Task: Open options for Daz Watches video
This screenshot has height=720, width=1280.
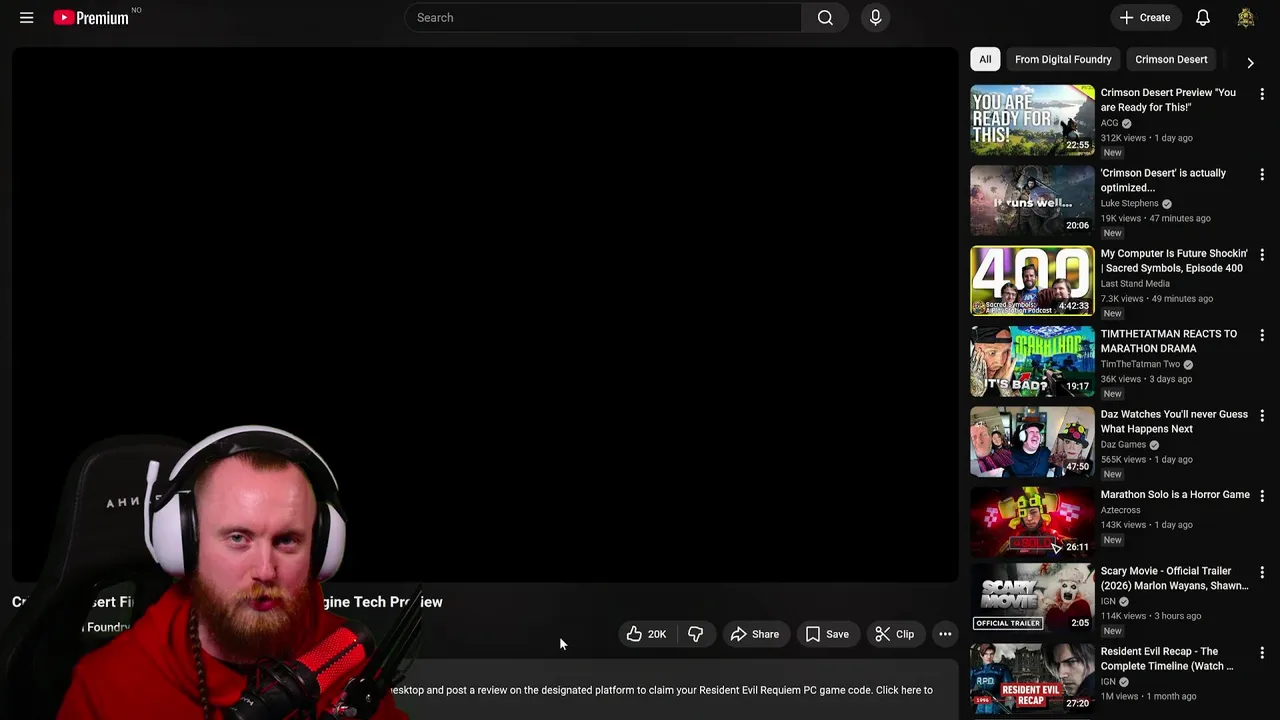Action: (x=1262, y=415)
